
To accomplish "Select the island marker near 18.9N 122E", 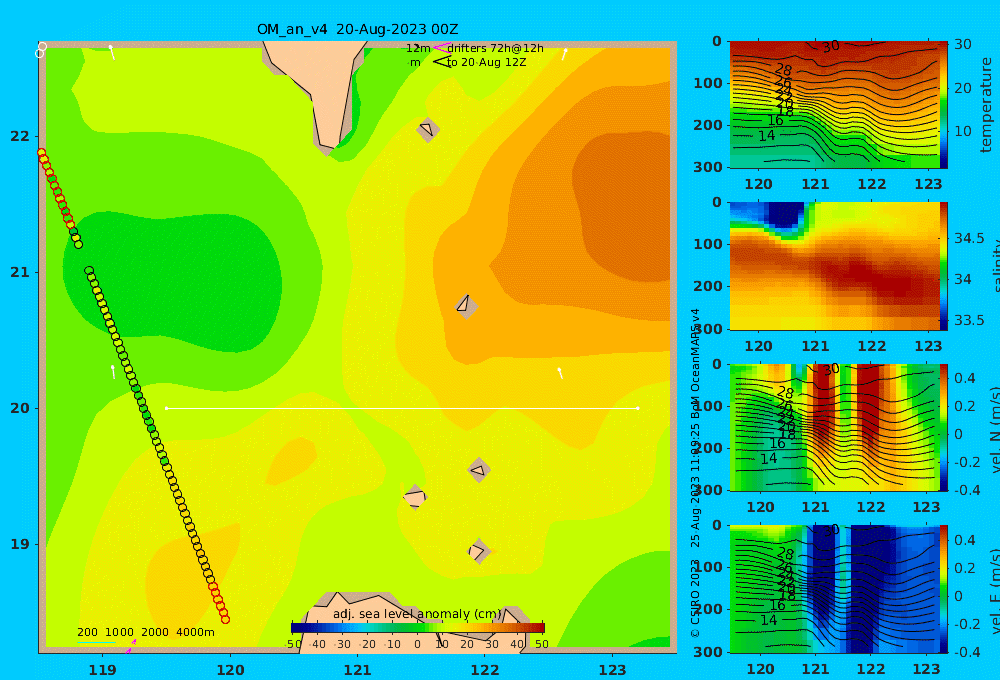I will click(479, 551).
